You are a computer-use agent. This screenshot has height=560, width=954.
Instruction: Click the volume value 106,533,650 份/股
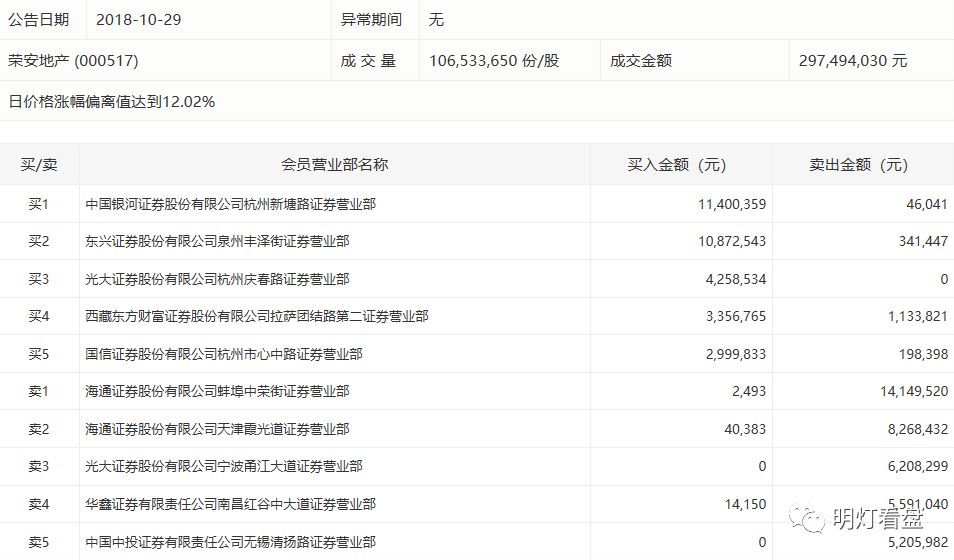(x=494, y=60)
